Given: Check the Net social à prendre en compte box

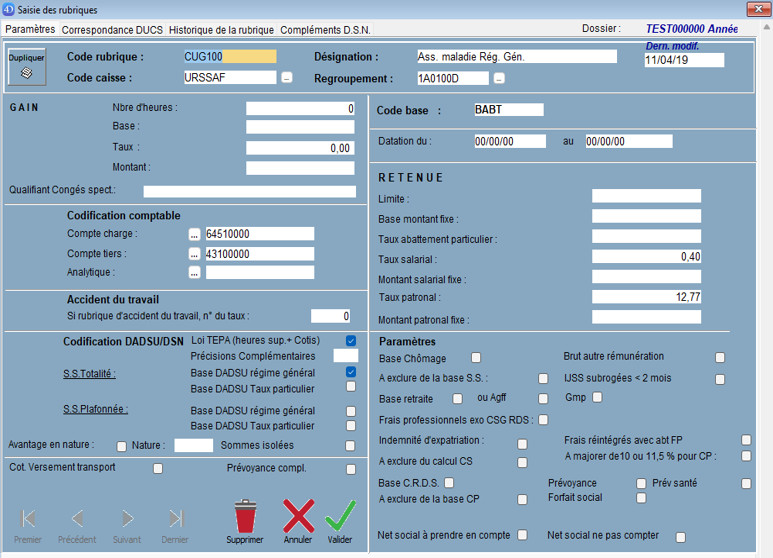Looking at the screenshot, I should tap(522, 535).
